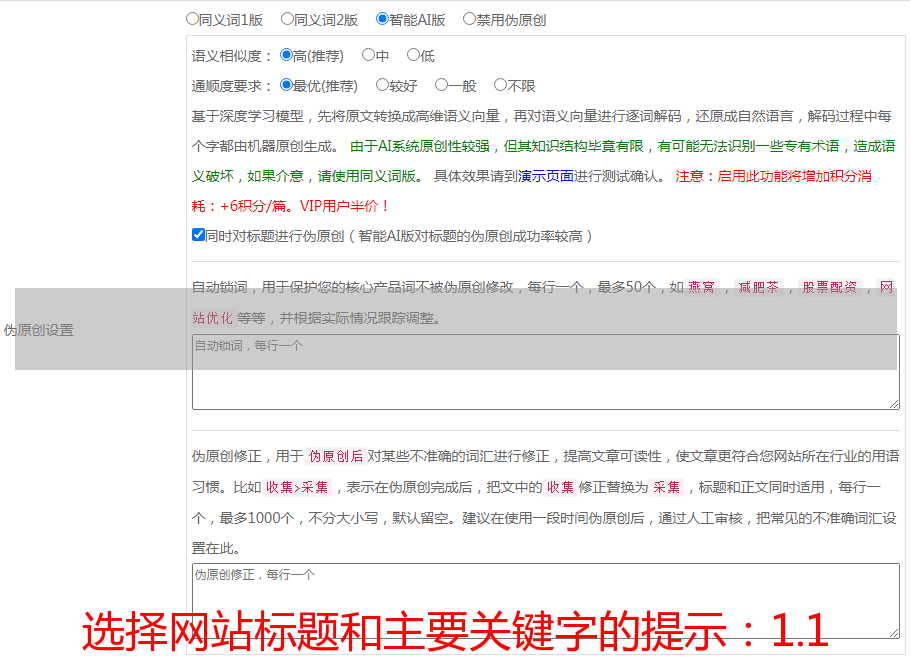Click the 收集>采集 example code
Viewport: 911px width, 658px height.
[297, 487]
